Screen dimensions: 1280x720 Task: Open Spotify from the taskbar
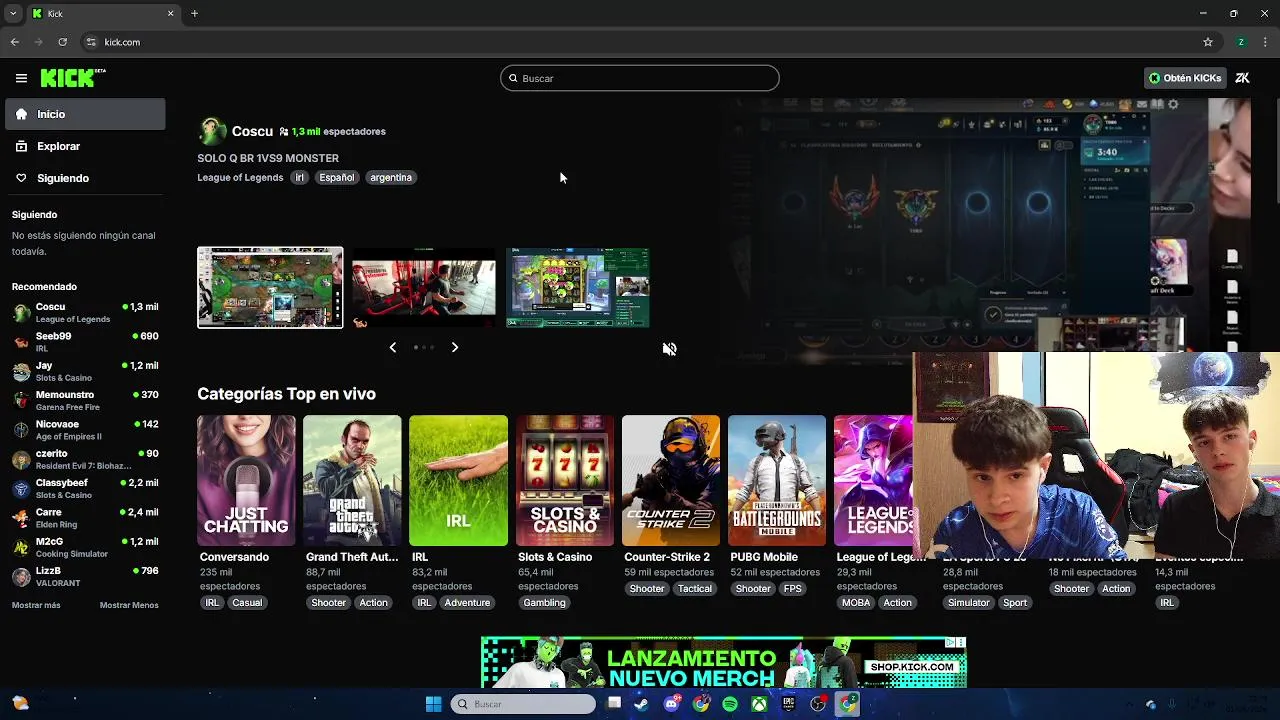tap(730, 704)
